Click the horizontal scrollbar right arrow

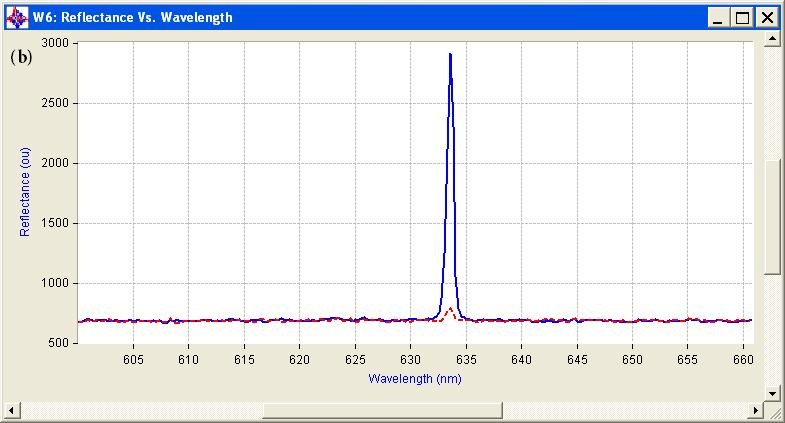point(756,410)
